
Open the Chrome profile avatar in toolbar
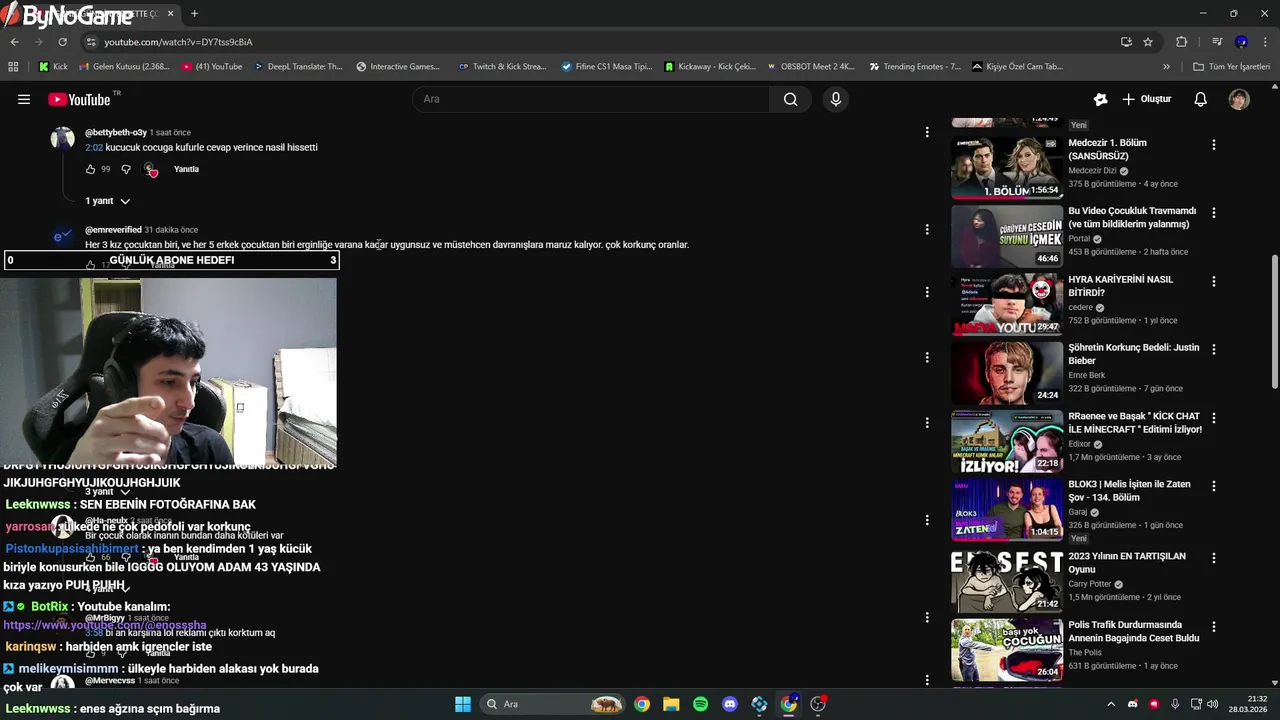coord(1241,42)
